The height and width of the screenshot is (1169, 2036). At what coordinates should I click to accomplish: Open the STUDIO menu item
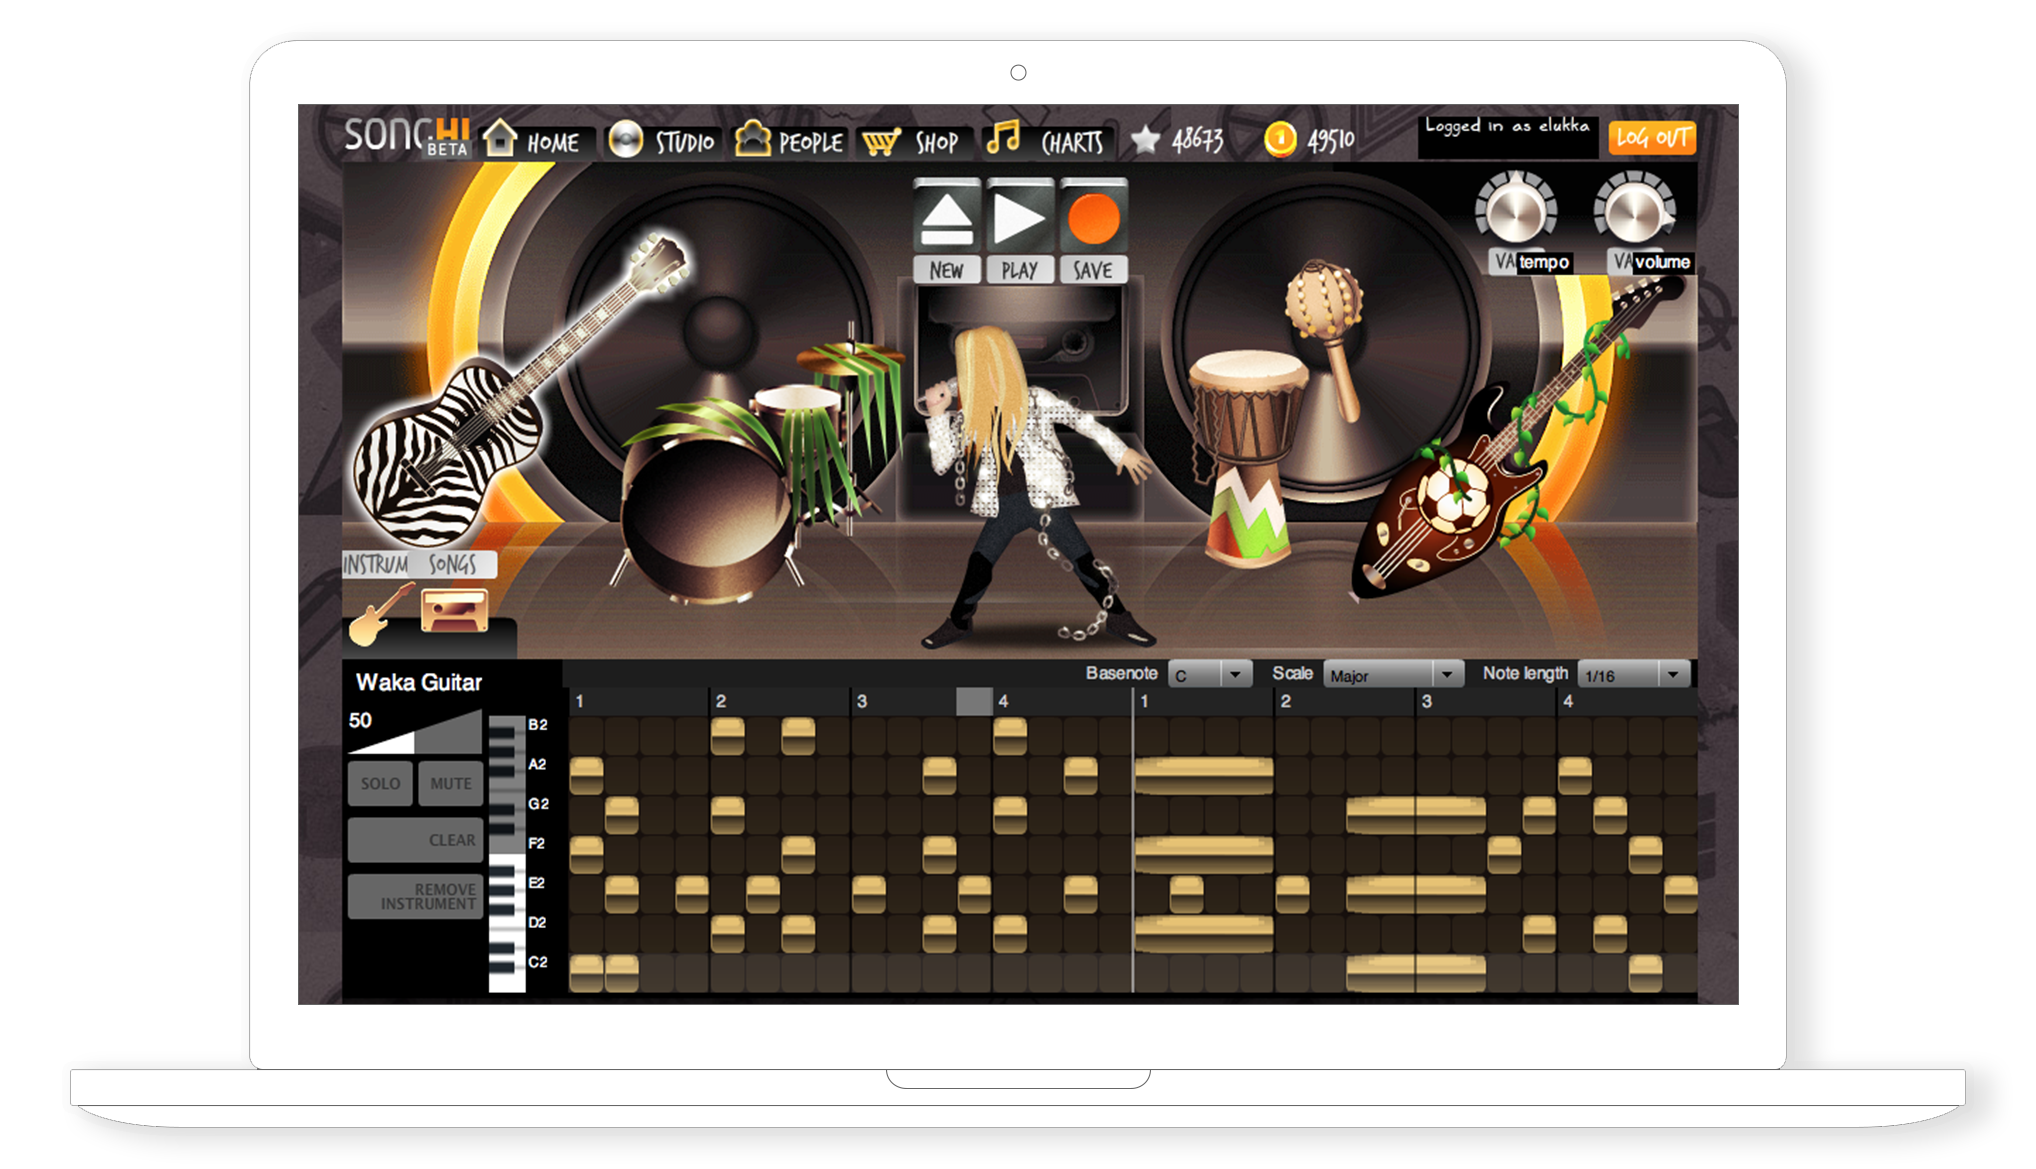(x=685, y=143)
